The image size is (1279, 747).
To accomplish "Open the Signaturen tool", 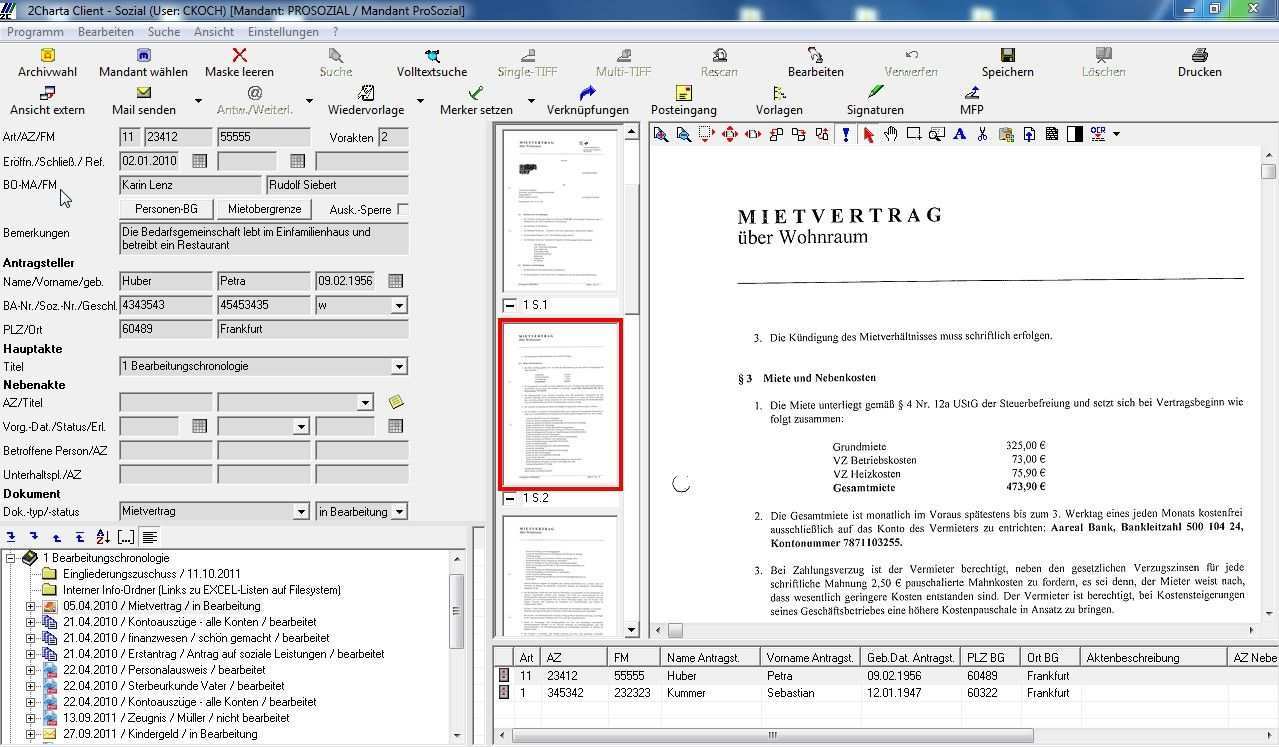I will pyautogui.click(x=875, y=94).
